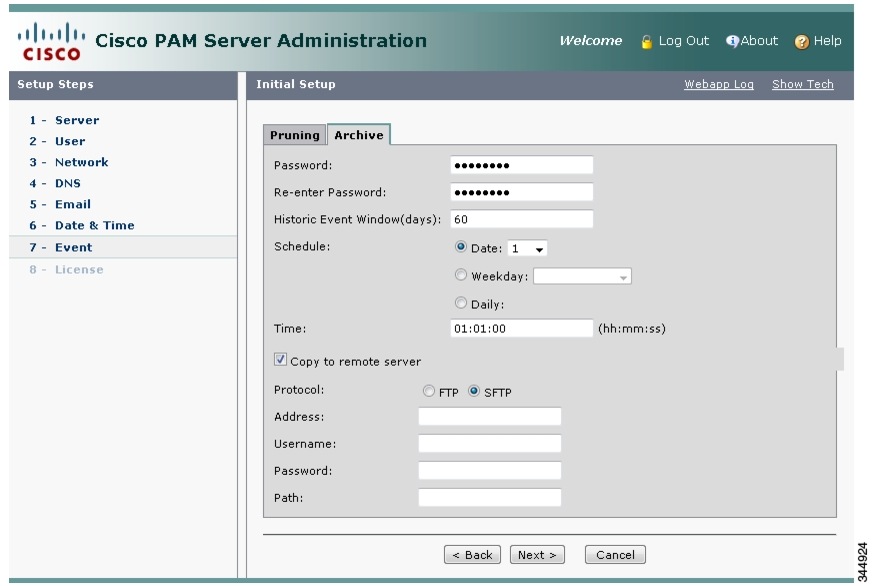Click the Log Out padlock icon
The height and width of the screenshot is (586, 879).
[x=646, y=42]
